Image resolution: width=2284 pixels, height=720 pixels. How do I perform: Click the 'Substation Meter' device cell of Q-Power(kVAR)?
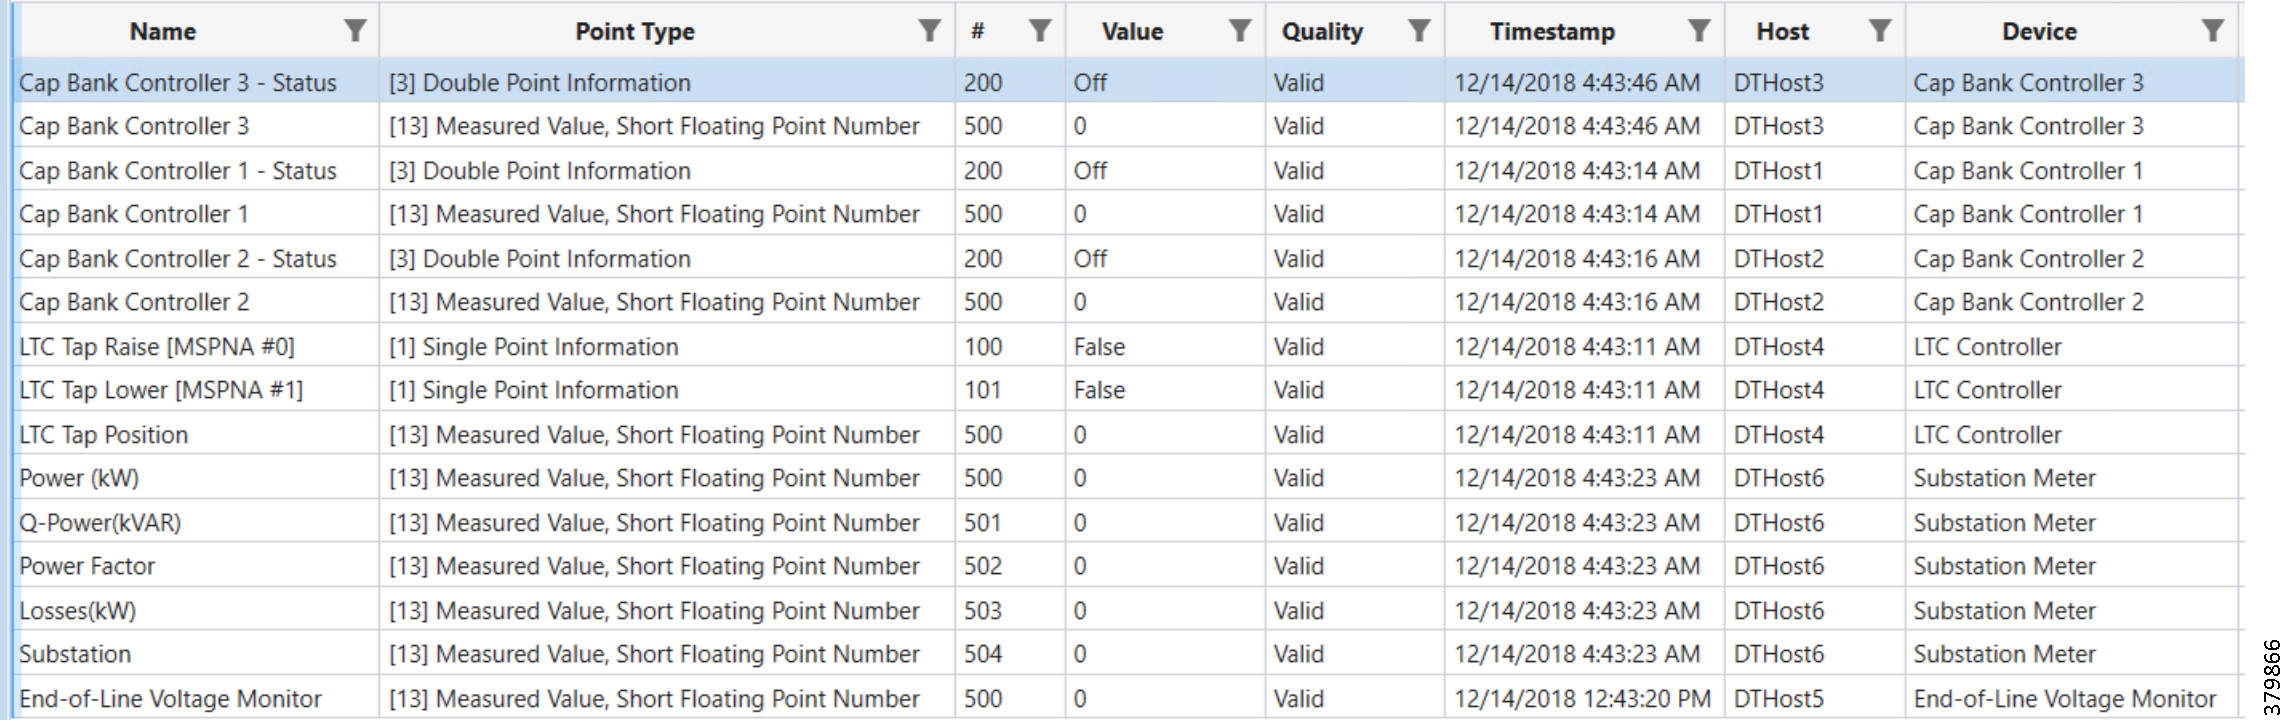pos(2004,523)
